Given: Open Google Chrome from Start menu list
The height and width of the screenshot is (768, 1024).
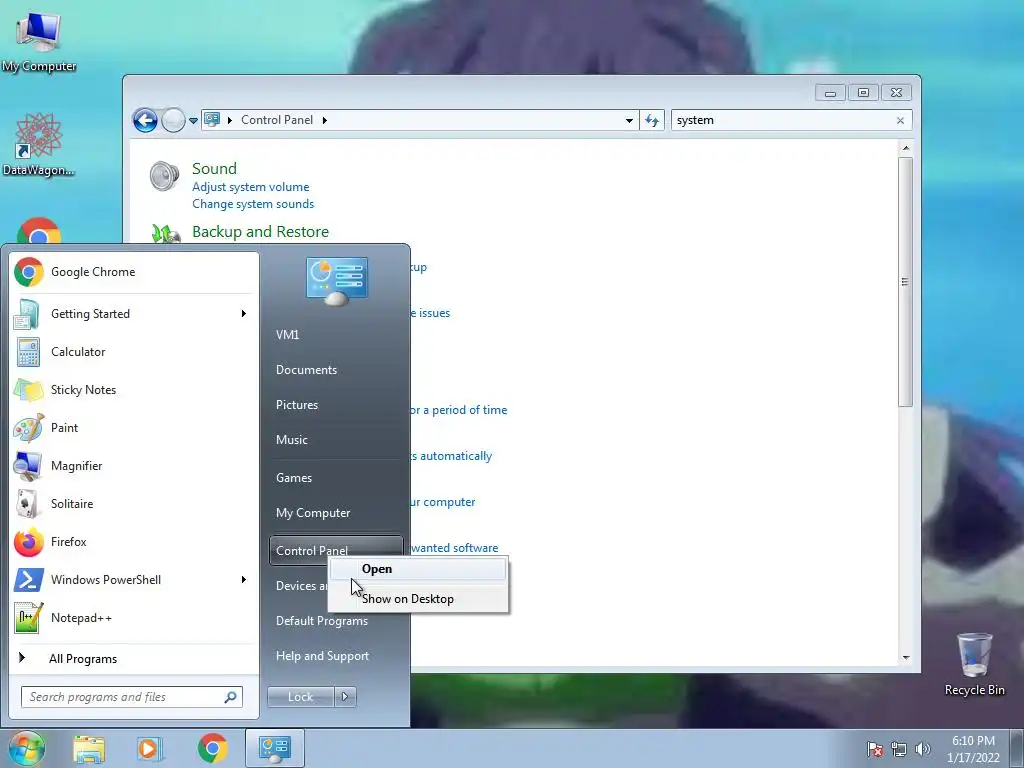Looking at the screenshot, I should click(134, 272).
